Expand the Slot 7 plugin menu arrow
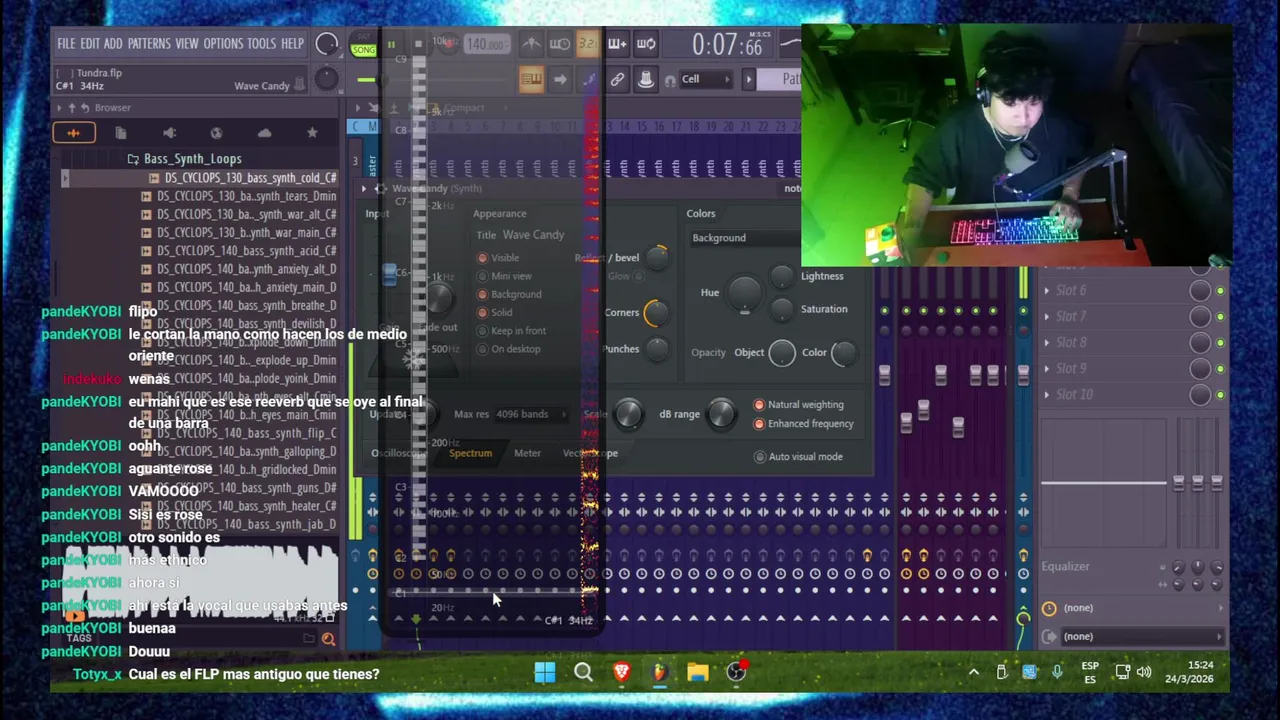The height and width of the screenshot is (720, 1280). coord(1047,317)
